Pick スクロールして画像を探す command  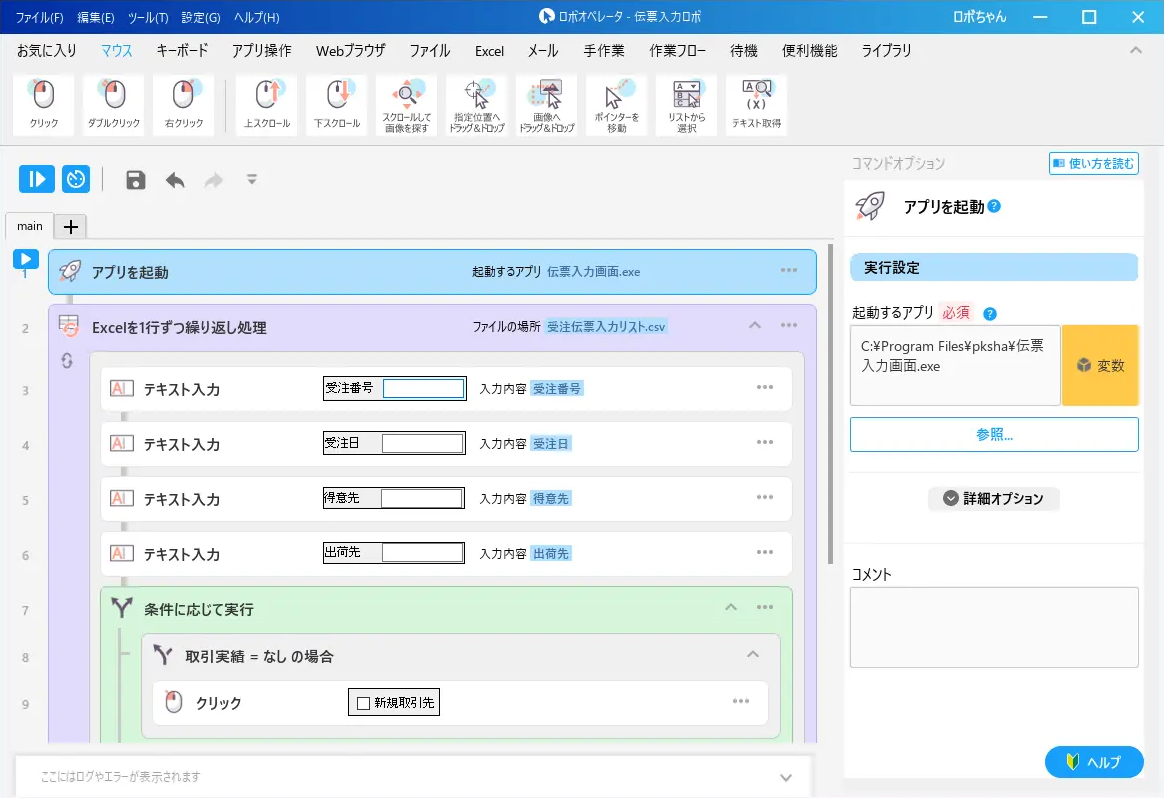[x=407, y=105]
